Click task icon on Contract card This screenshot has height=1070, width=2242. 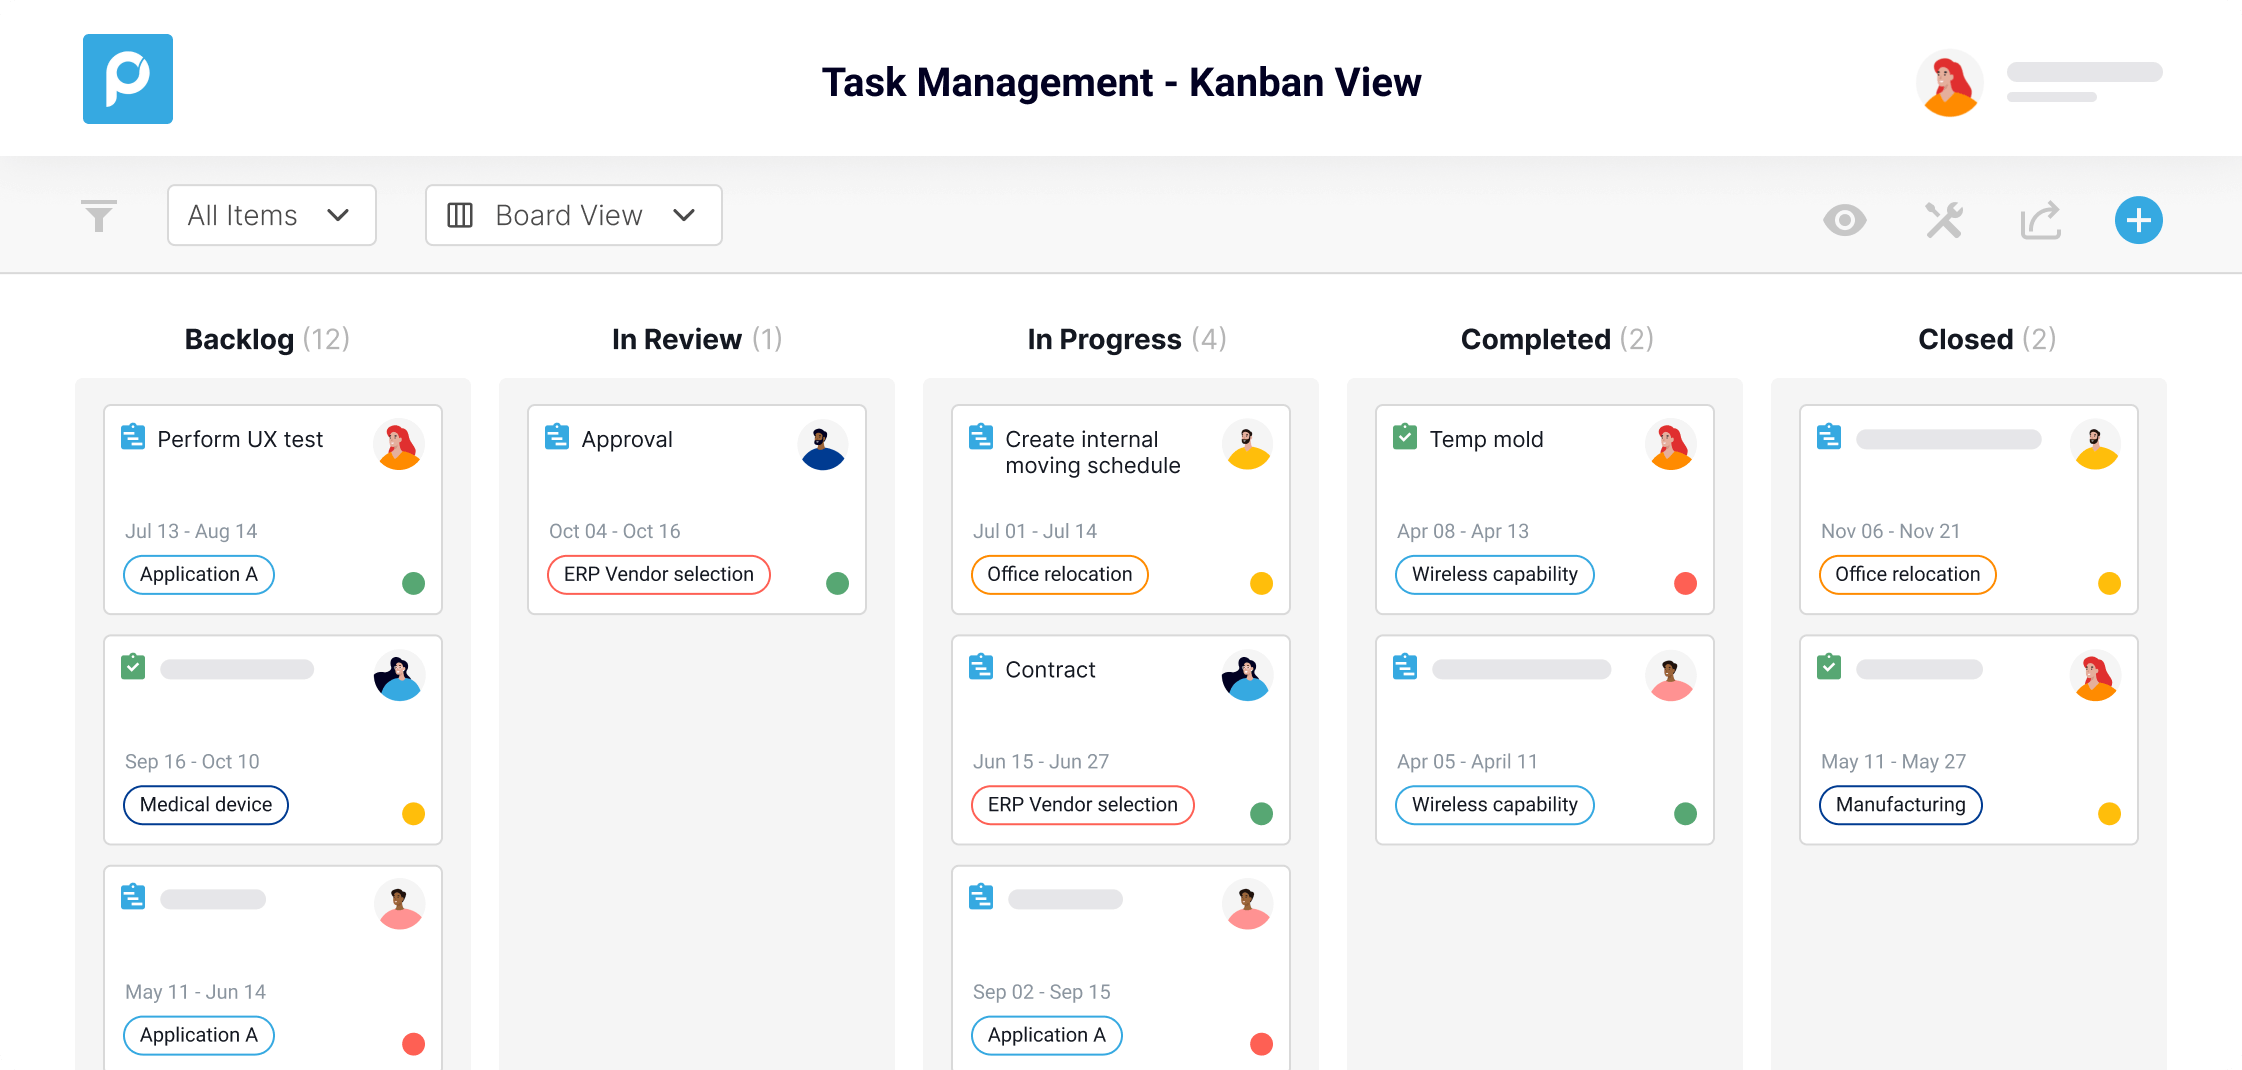[x=981, y=667]
